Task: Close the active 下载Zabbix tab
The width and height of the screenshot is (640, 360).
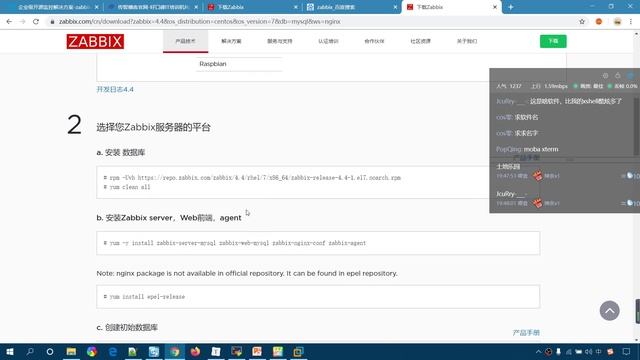Action: [x=495, y=7]
